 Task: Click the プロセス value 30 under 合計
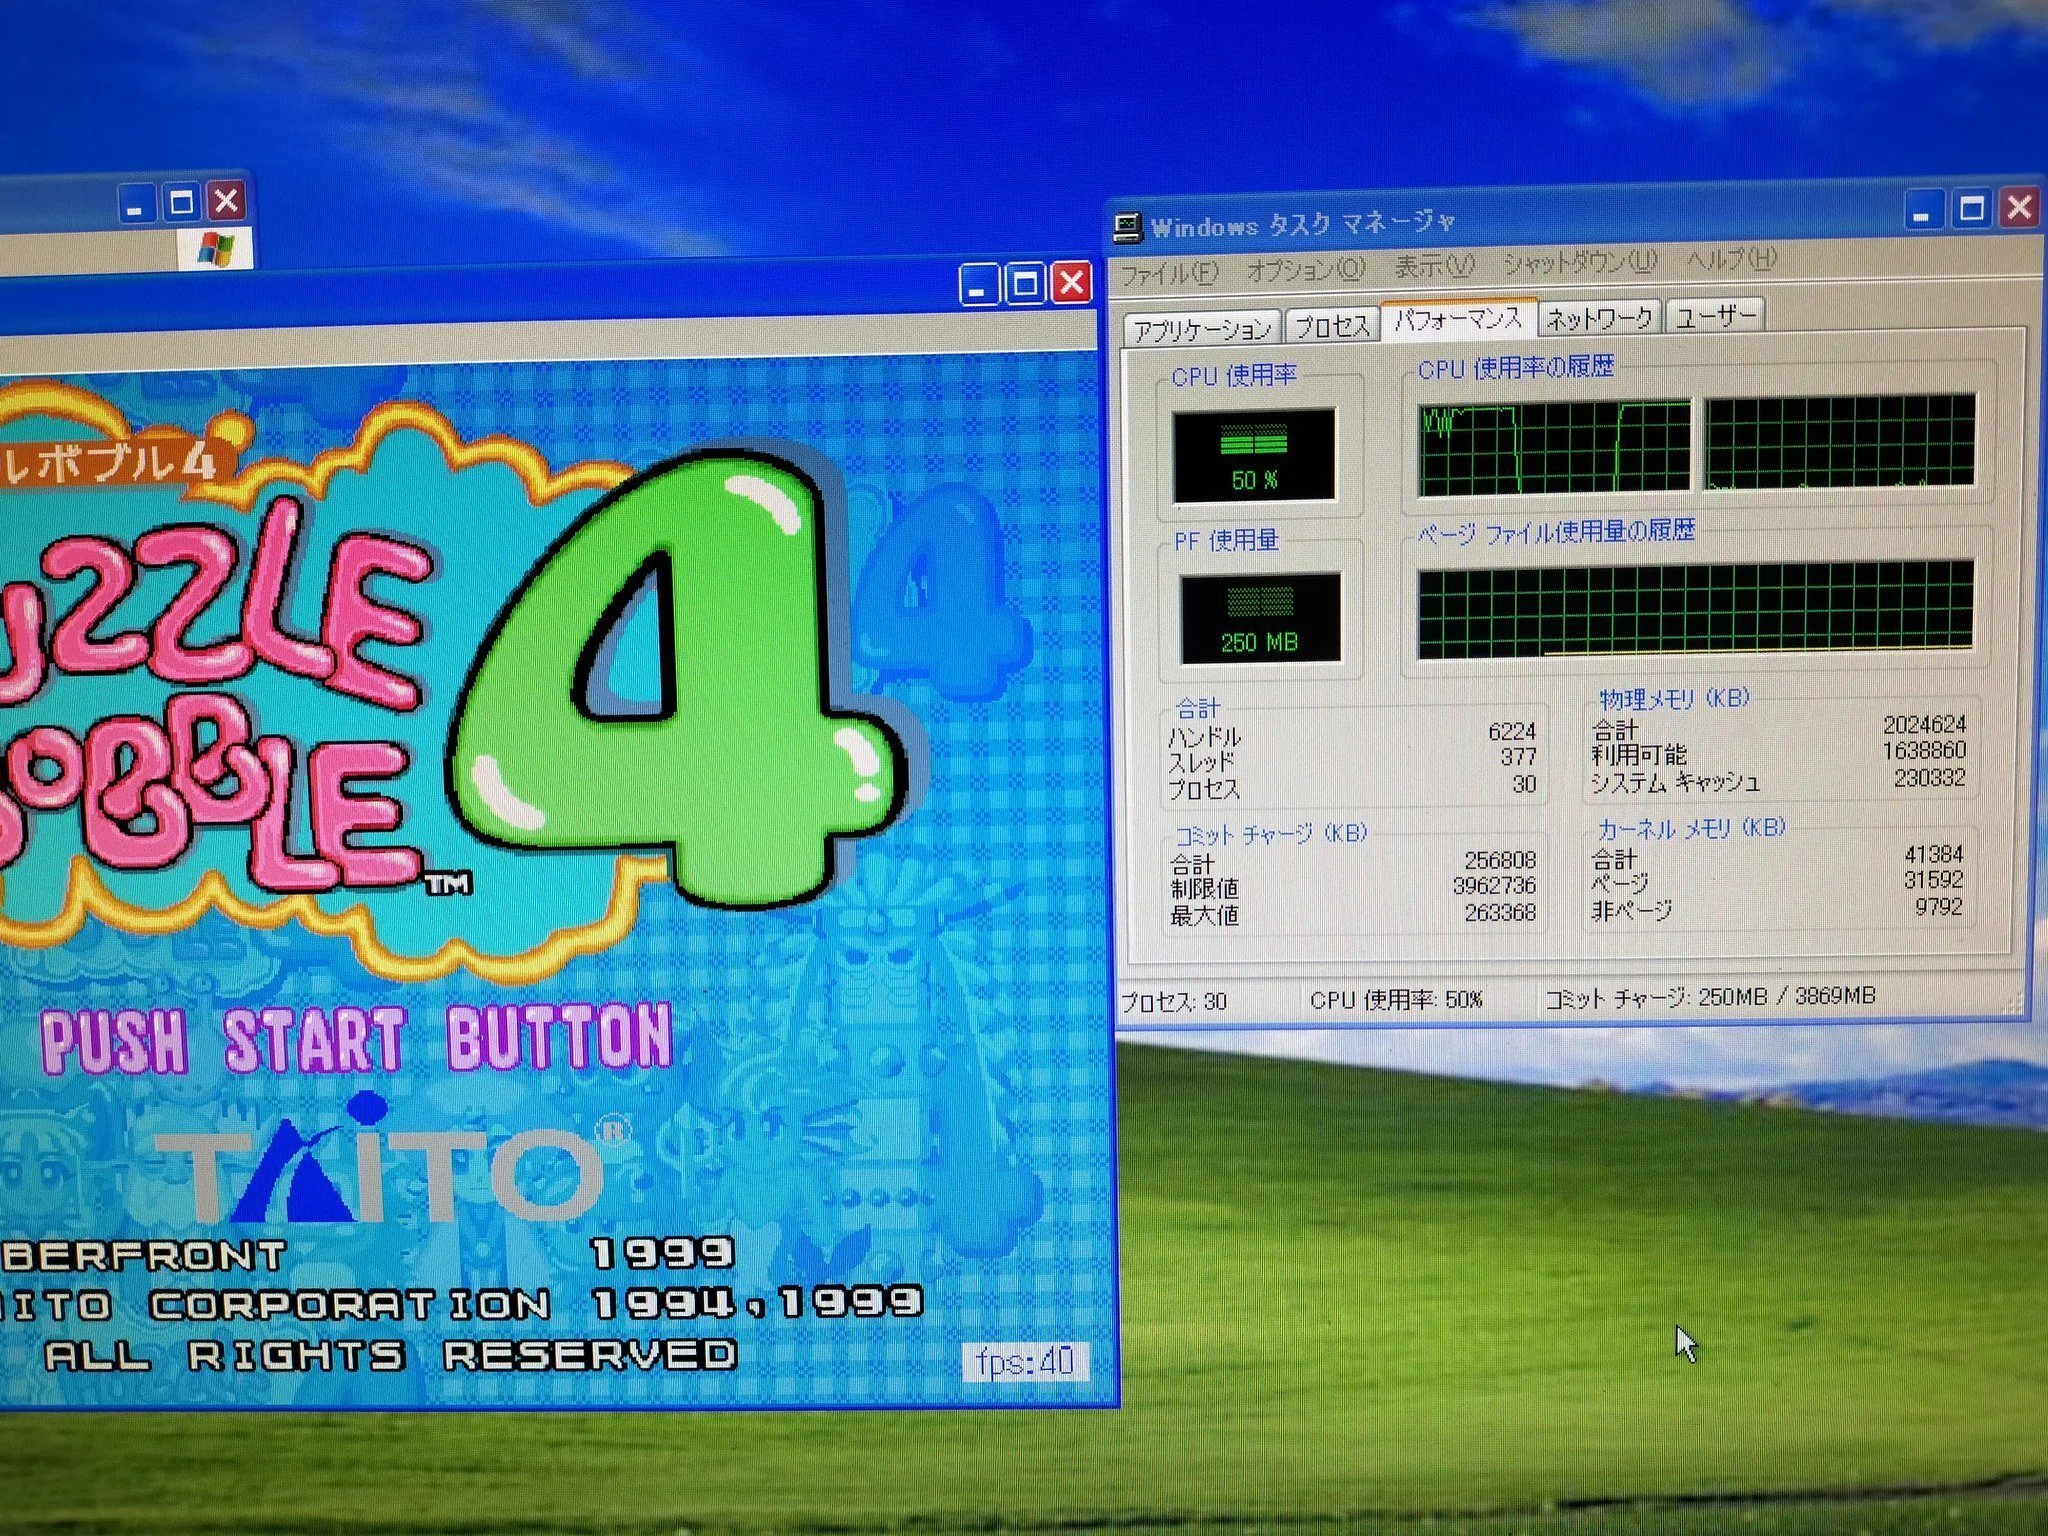1524,785
